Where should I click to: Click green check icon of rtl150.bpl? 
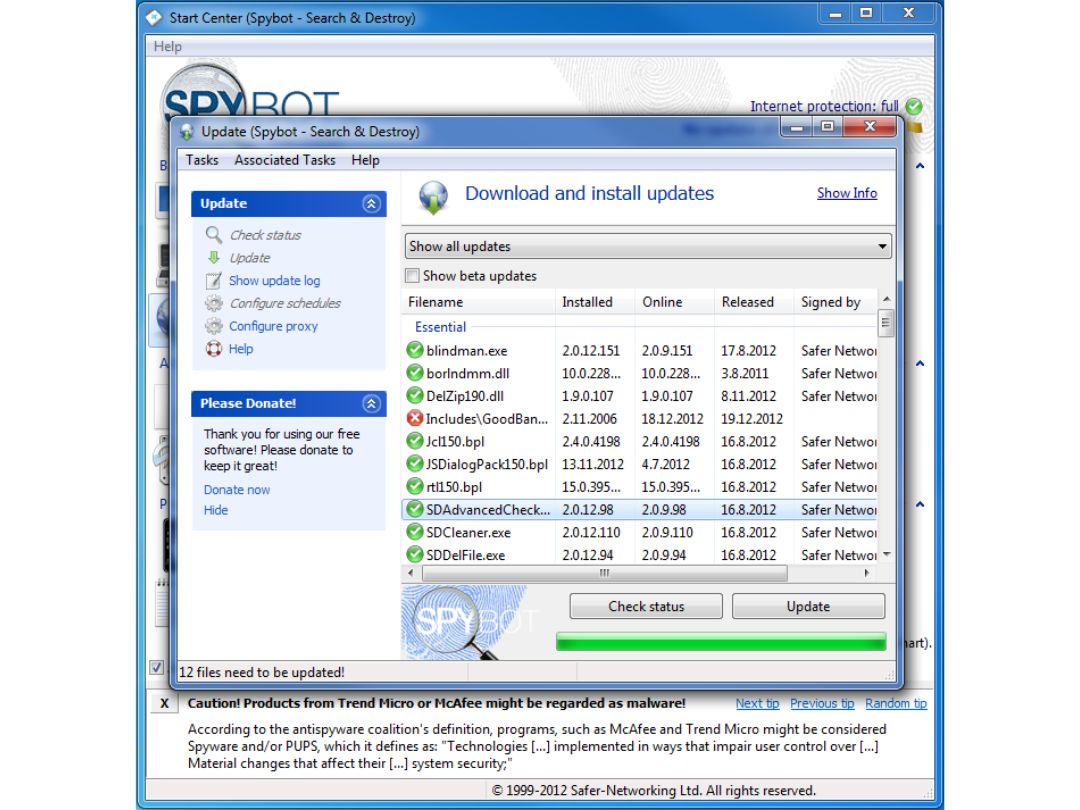coord(415,486)
